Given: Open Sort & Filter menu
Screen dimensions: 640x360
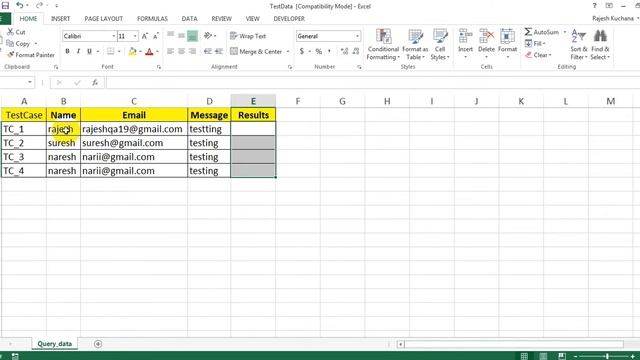Looking at the screenshot, I should pyautogui.click(x=579, y=45).
